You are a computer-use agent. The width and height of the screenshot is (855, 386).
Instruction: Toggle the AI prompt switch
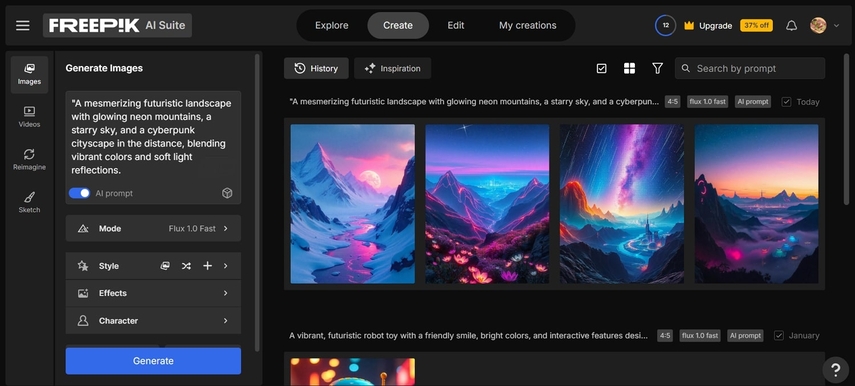click(x=80, y=193)
